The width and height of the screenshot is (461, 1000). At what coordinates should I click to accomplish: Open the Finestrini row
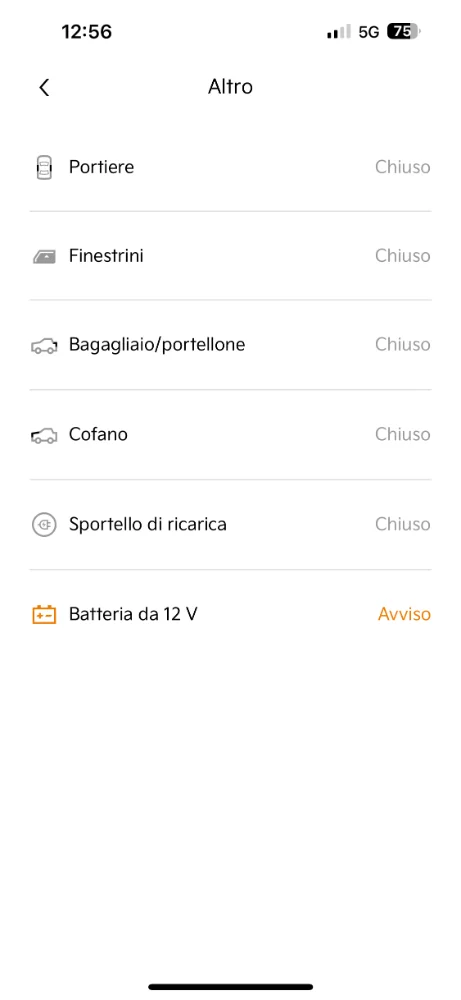(230, 256)
